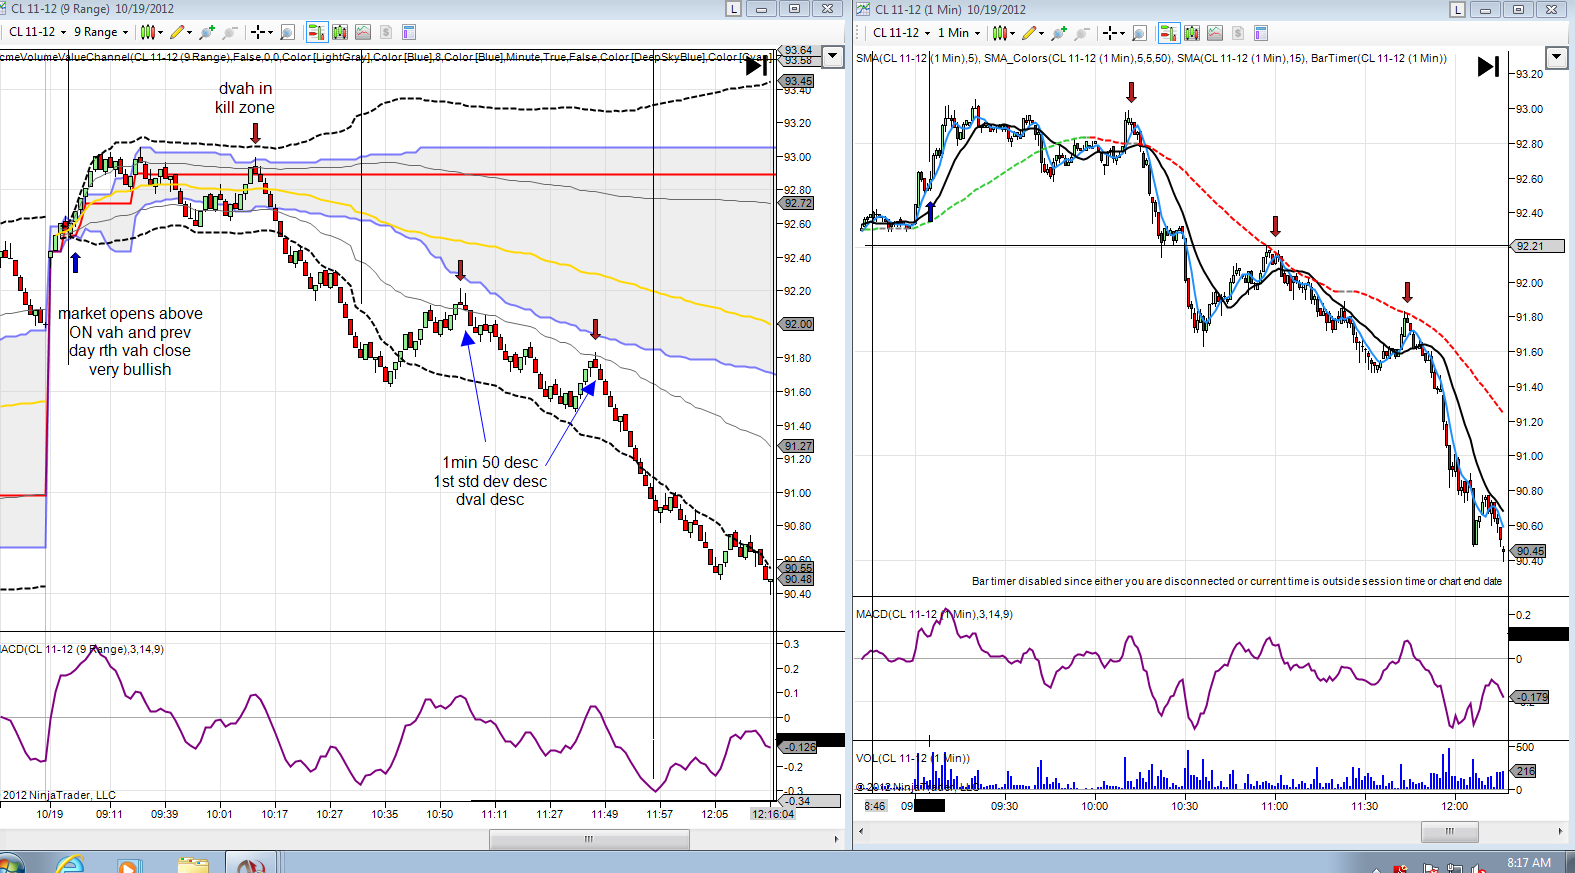Show data box in 9 Range chart
This screenshot has height=873, width=1575.
(409, 33)
